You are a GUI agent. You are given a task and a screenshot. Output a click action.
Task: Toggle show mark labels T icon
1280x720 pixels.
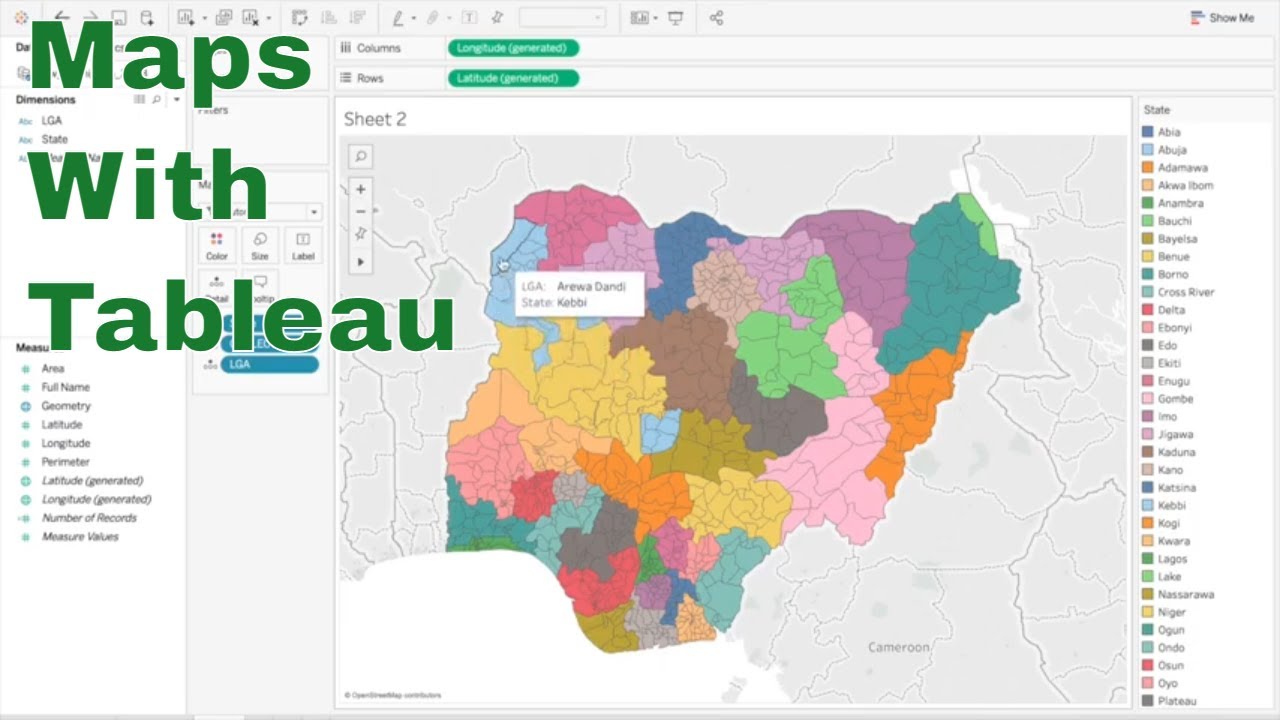click(x=468, y=18)
